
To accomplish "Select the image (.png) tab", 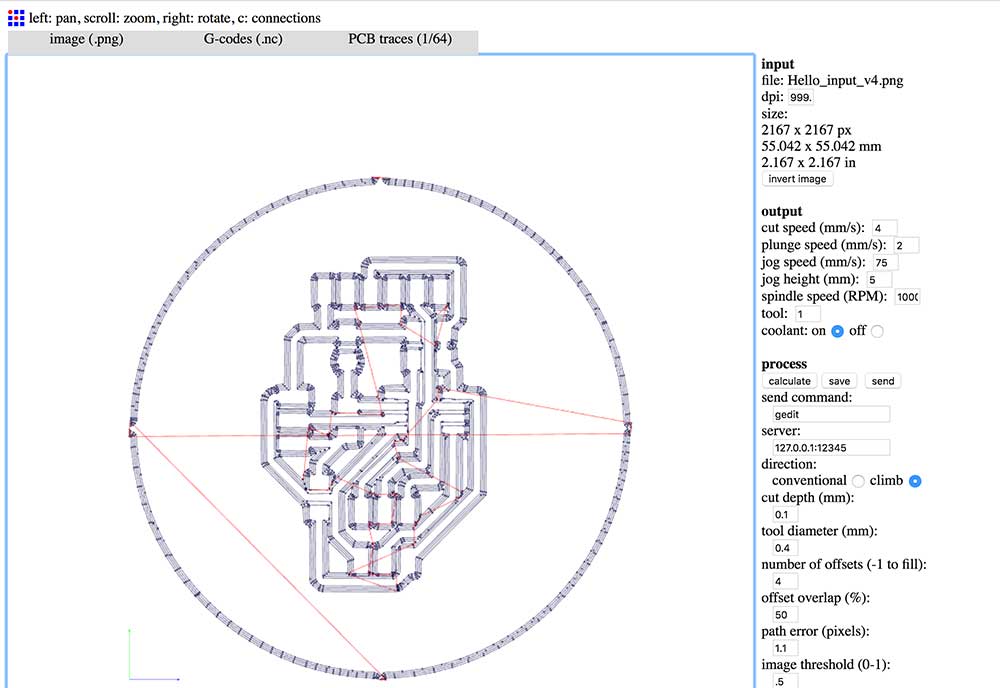I will (86, 39).
